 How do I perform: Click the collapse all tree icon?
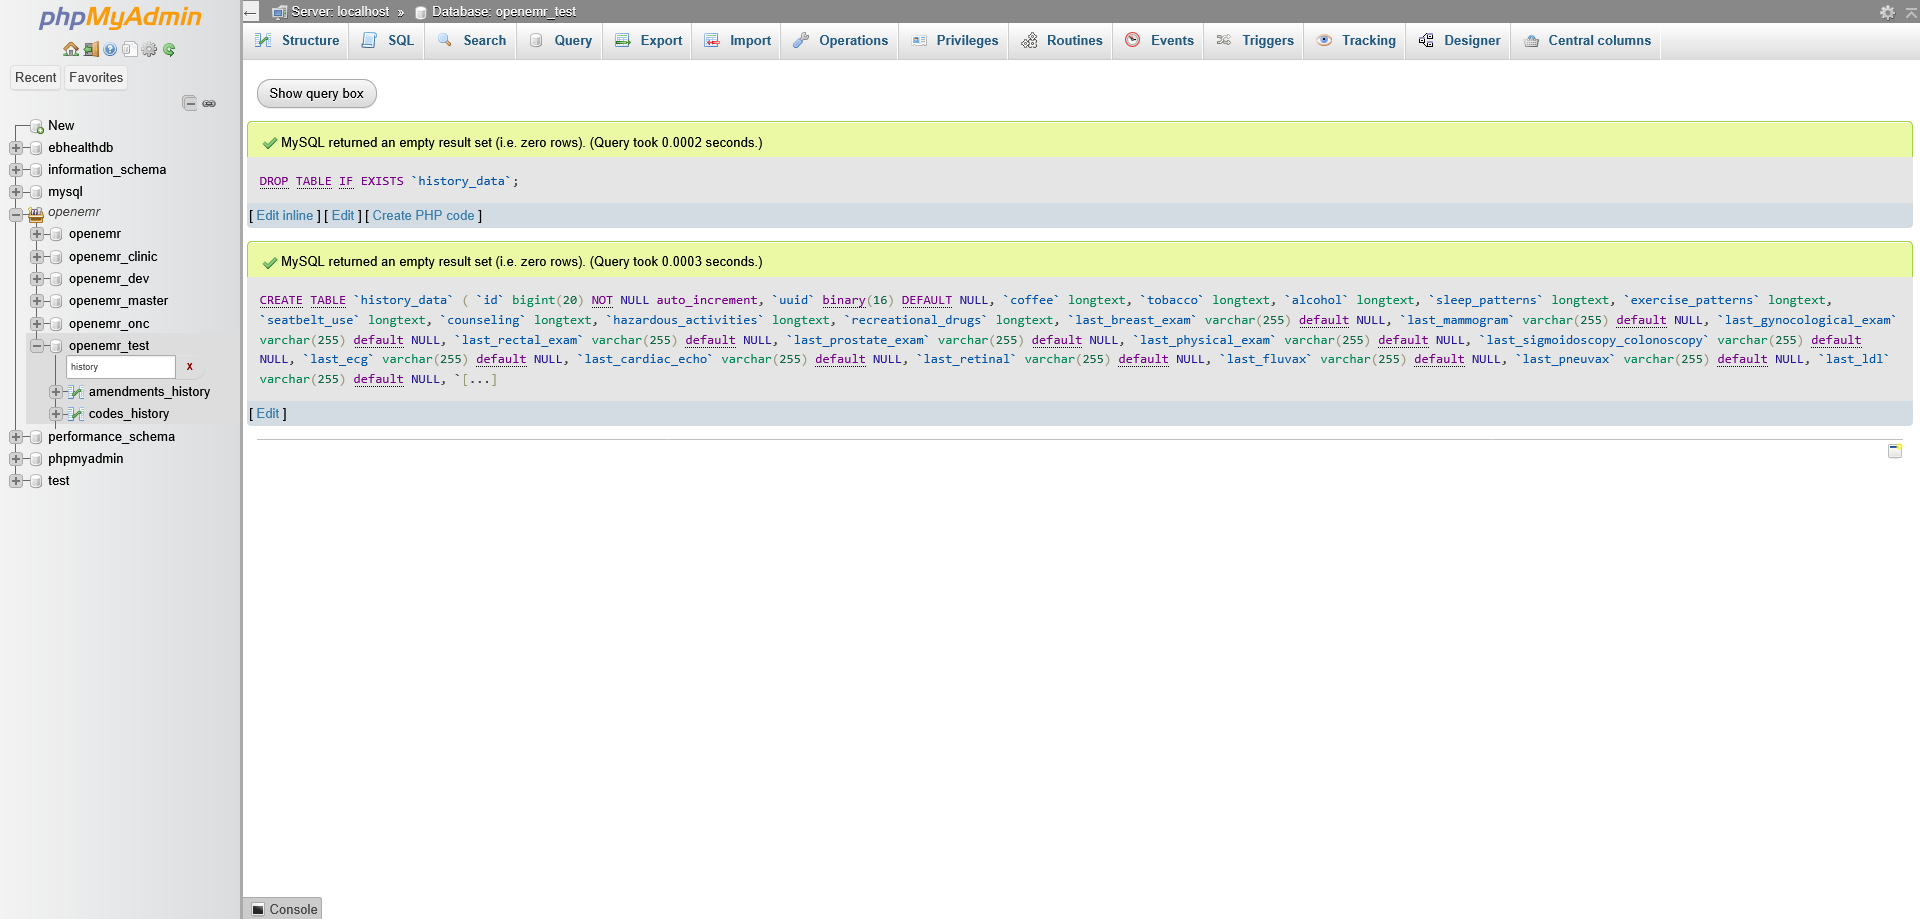[189, 103]
